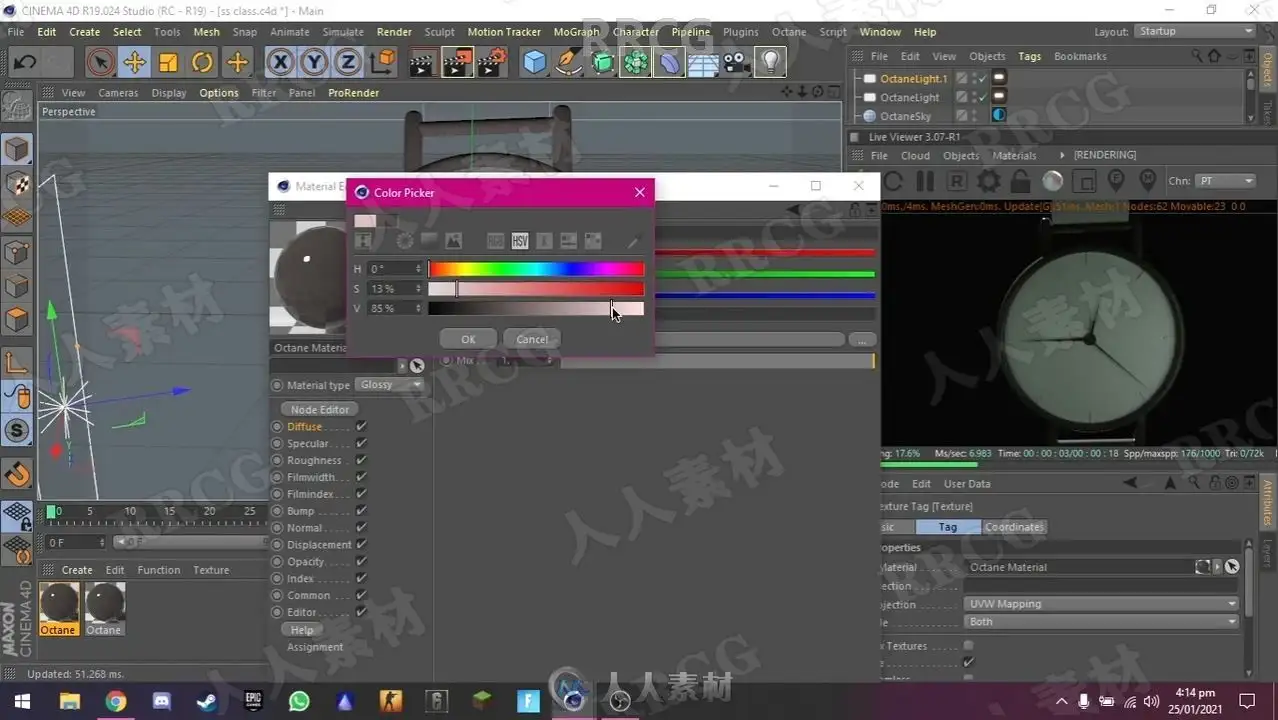Open Octane Live Viewer settings gear
The height and width of the screenshot is (720, 1278).
988,181
